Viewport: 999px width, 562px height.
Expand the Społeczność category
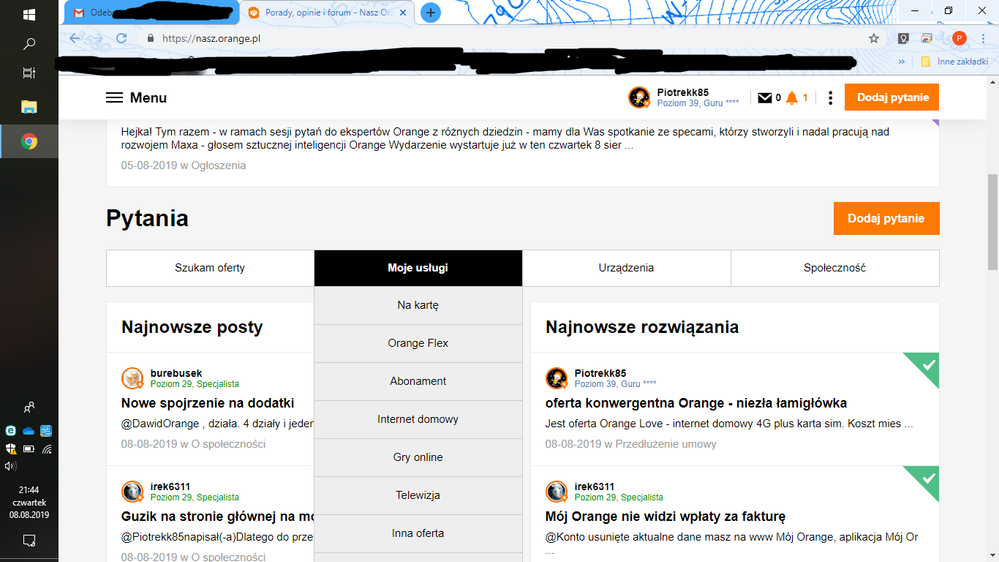pyautogui.click(x=834, y=268)
